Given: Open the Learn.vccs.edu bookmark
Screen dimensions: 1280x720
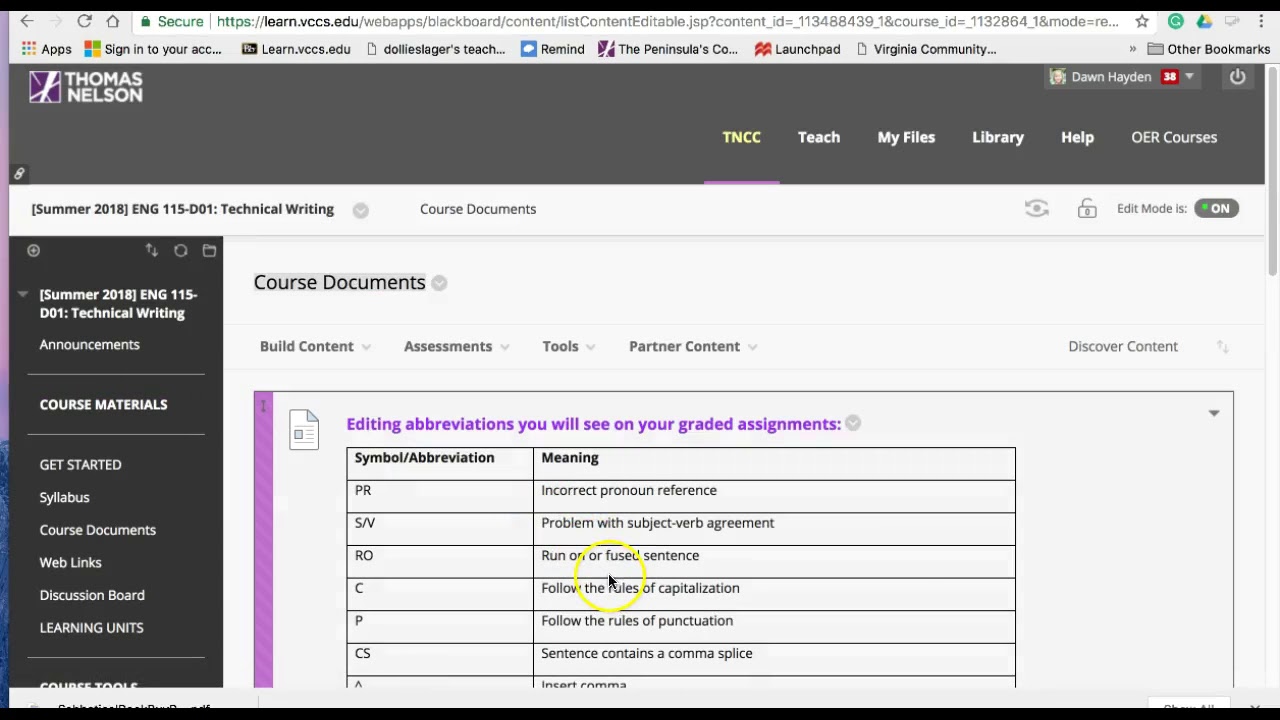Looking at the screenshot, I should pos(296,49).
